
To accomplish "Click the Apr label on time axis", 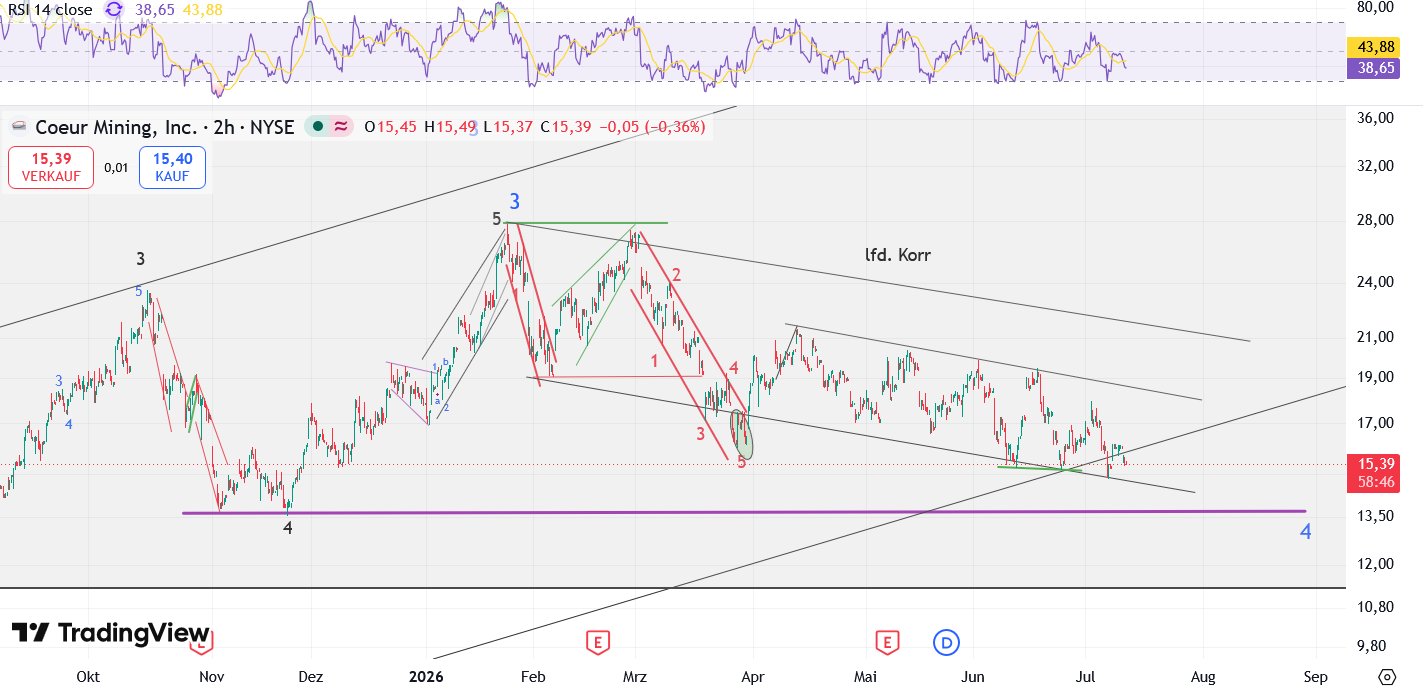I will pyautogui.click(x=752, y=677).
